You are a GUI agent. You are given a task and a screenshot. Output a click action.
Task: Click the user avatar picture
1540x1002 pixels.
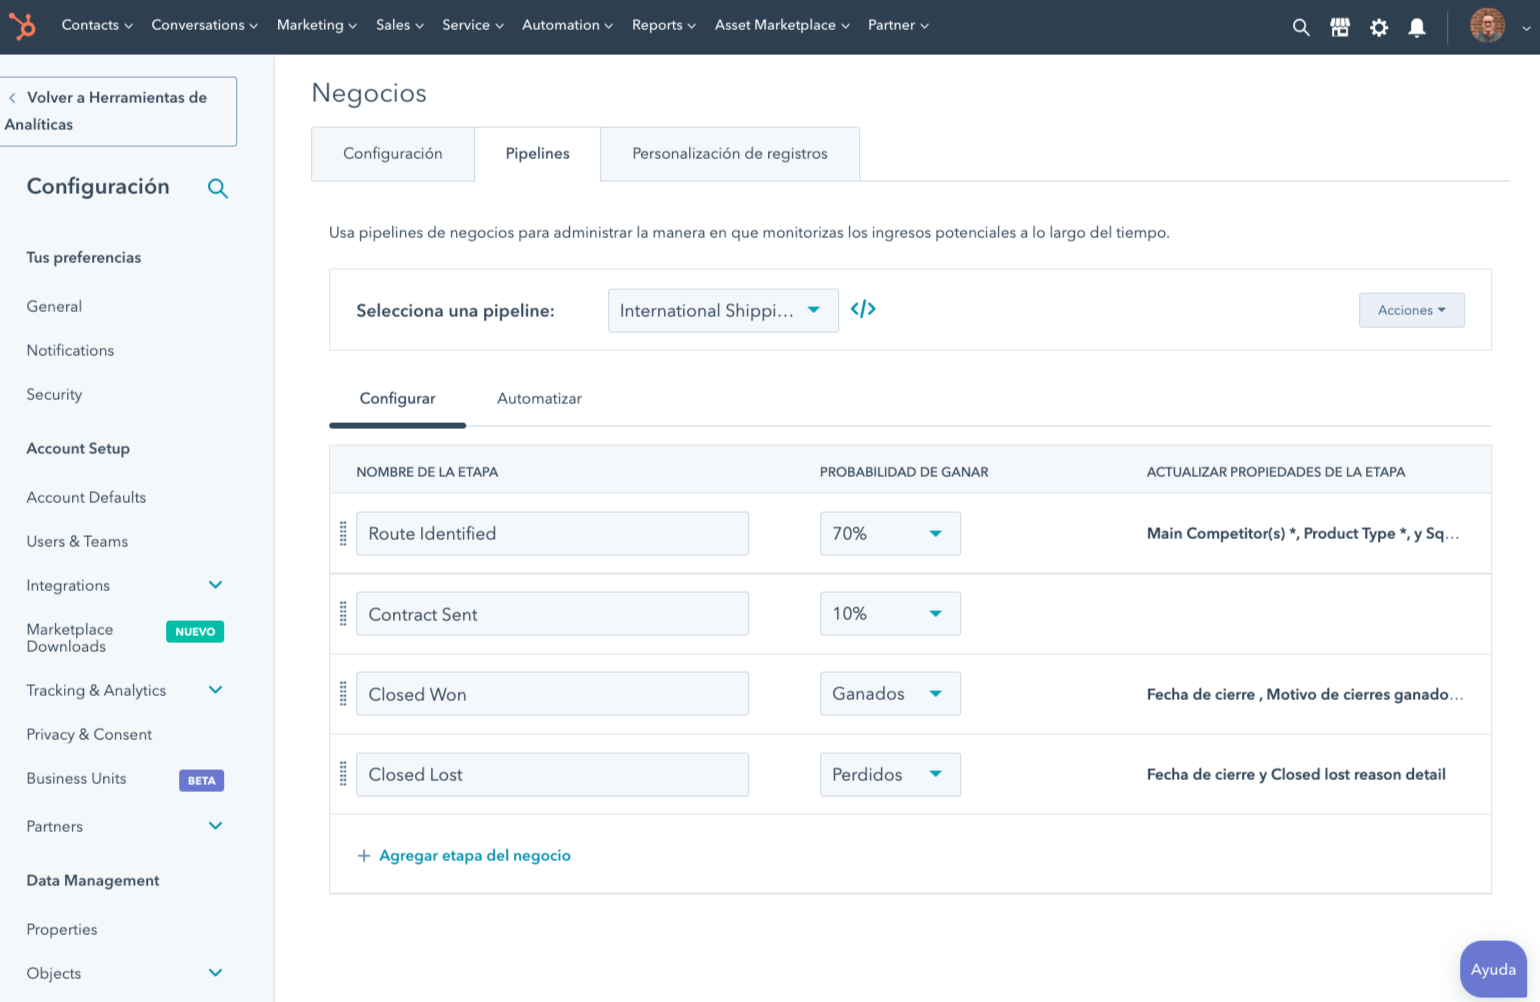[x=1487, y=25]
